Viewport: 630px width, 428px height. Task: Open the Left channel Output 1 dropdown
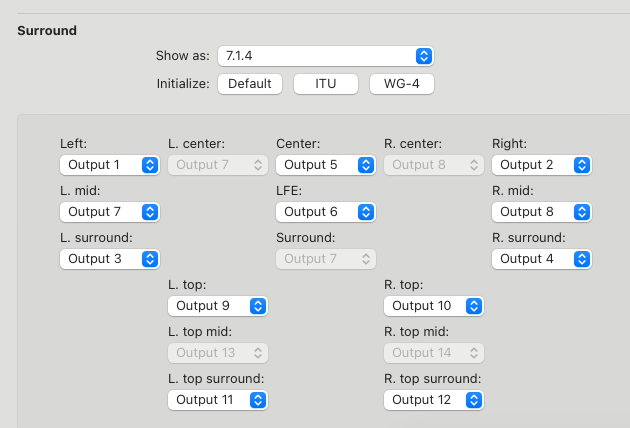(110, 165)
